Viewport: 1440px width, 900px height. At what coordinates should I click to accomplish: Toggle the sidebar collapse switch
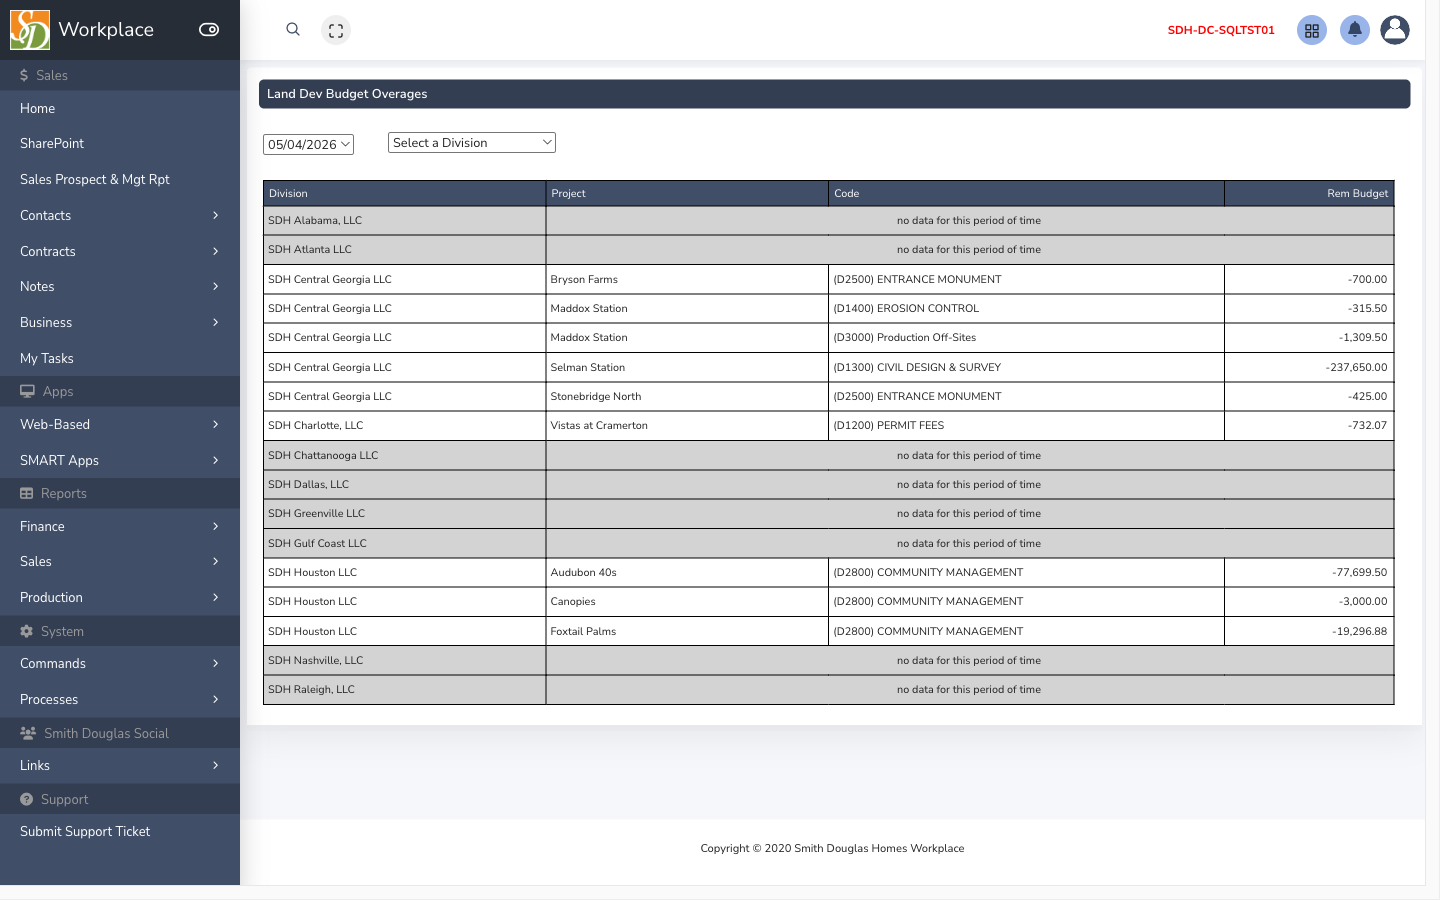[209, 30]
